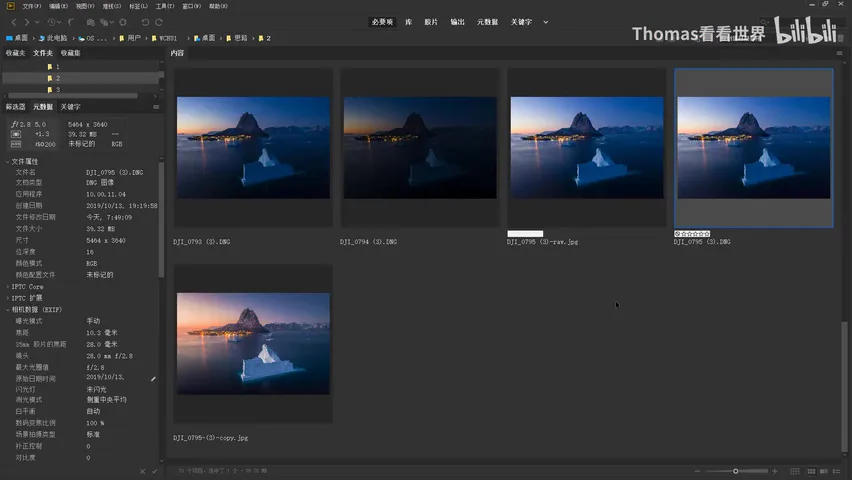Open the 堆栈(S) menu
Screen dimensions: 852x480
pos(112,6)
